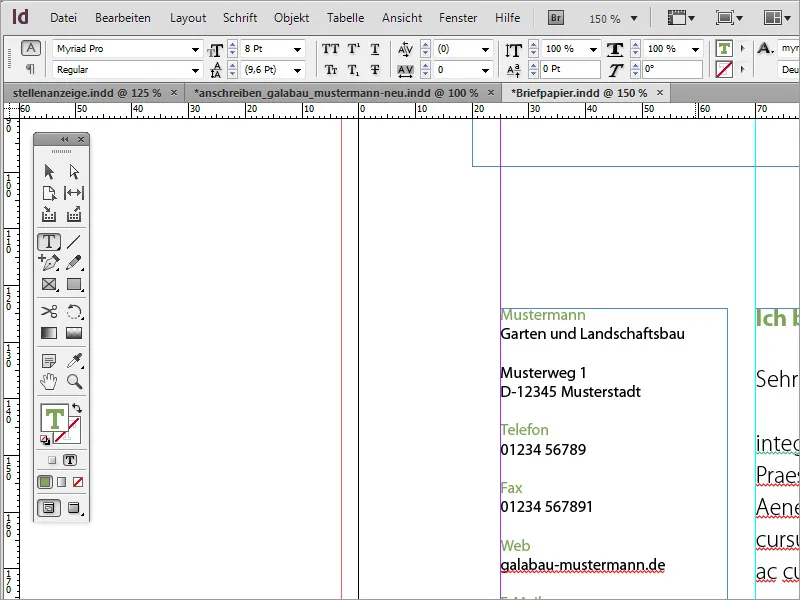The image size is (800, 600).
Task: Open the 150 % zoom level dropdown
Action: 634,19
